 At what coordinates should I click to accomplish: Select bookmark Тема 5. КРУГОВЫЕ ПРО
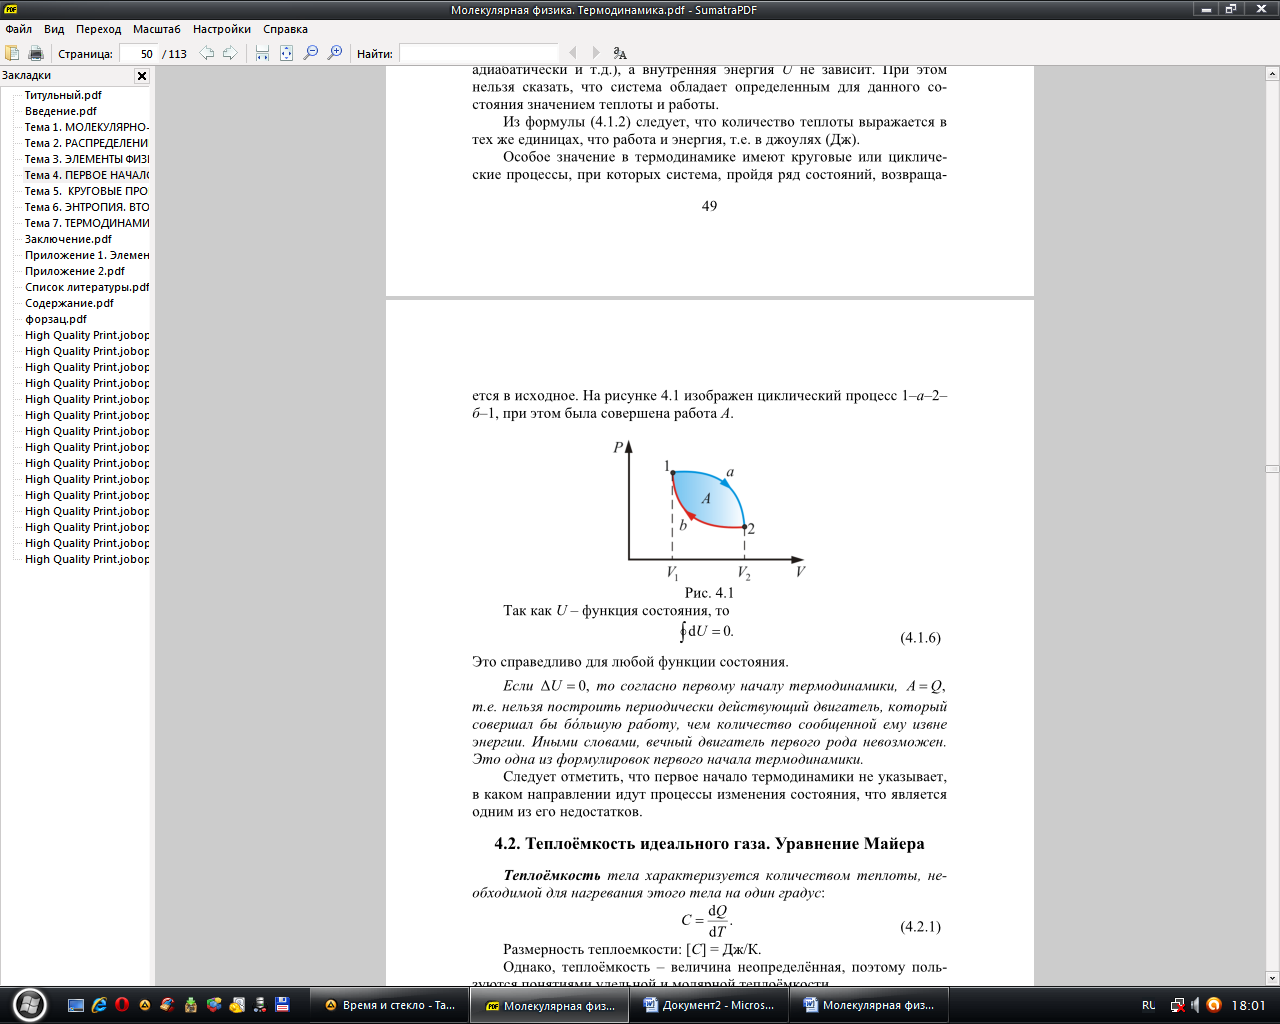pos(87,191)
